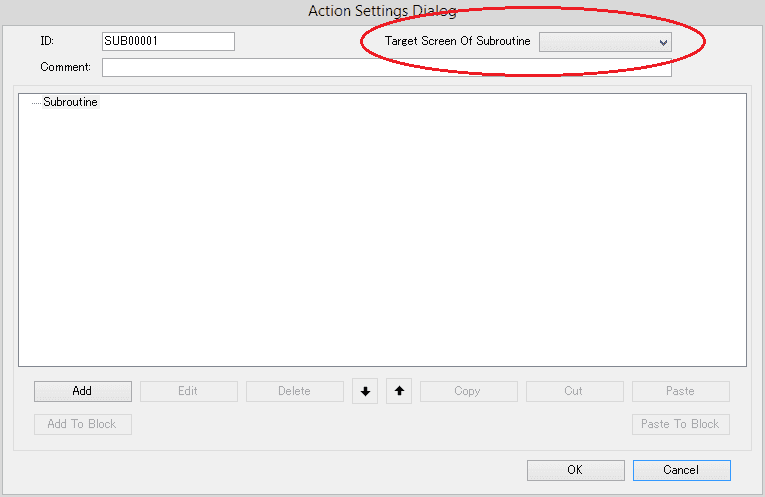This screenshot has height=497, width=765.
Task: Open the Target Screen Of Subroutine dropdown
Action: [x=605, y=42]
